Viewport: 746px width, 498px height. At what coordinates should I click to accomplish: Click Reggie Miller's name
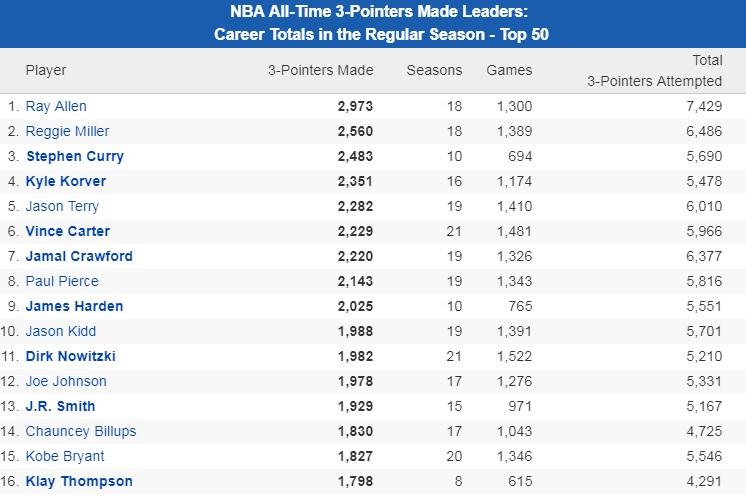pyautogui.click(x=67, y=131)
